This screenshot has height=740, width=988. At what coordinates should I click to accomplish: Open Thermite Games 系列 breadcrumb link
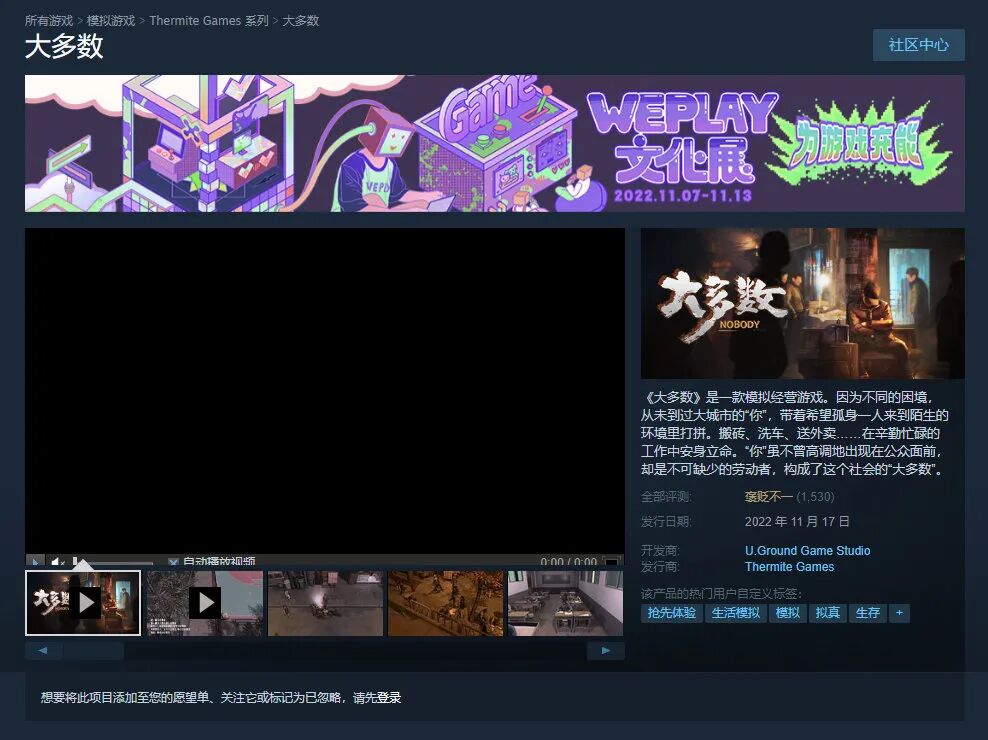coord(209,21)
